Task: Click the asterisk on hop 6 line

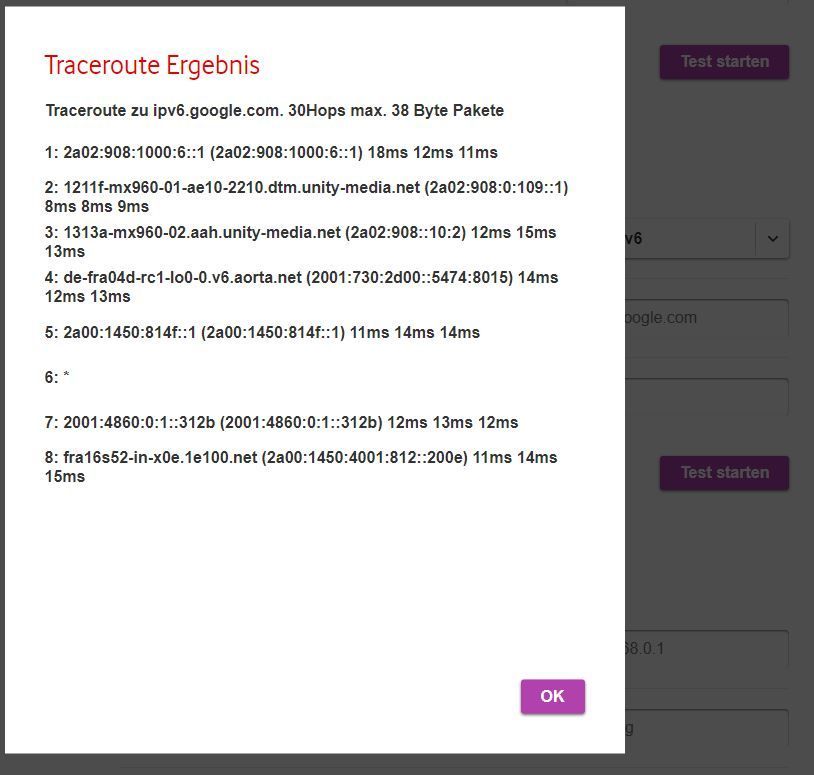Action: coord(64,377)
